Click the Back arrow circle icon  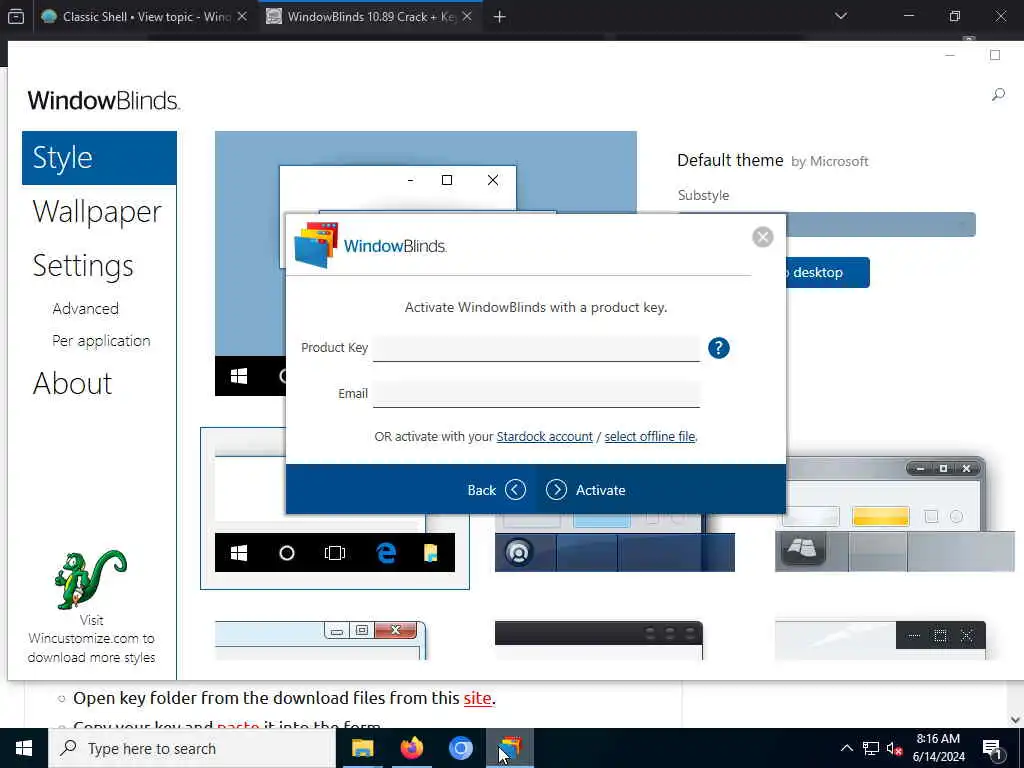point(515,490)
